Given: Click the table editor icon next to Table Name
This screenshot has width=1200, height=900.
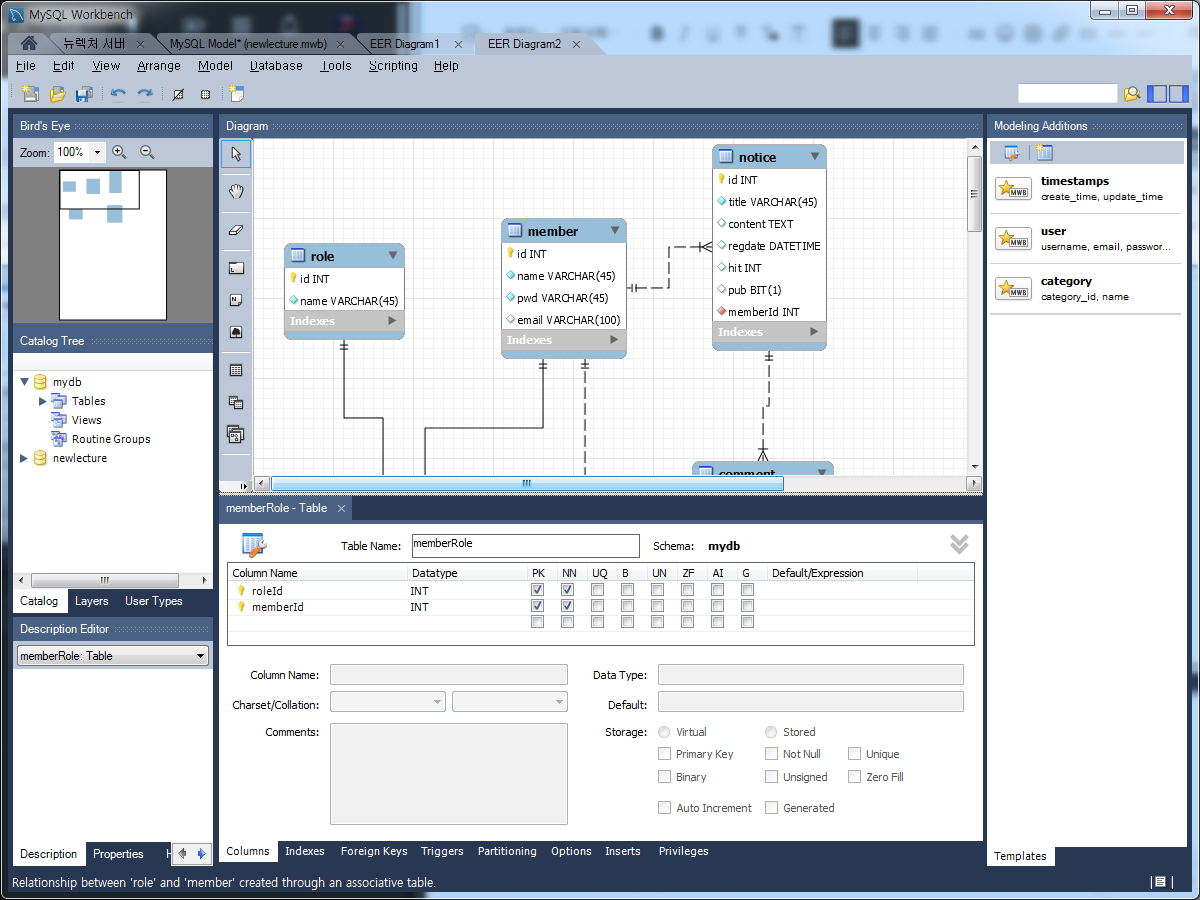Looking at the screenshot, I should [254, 545].
